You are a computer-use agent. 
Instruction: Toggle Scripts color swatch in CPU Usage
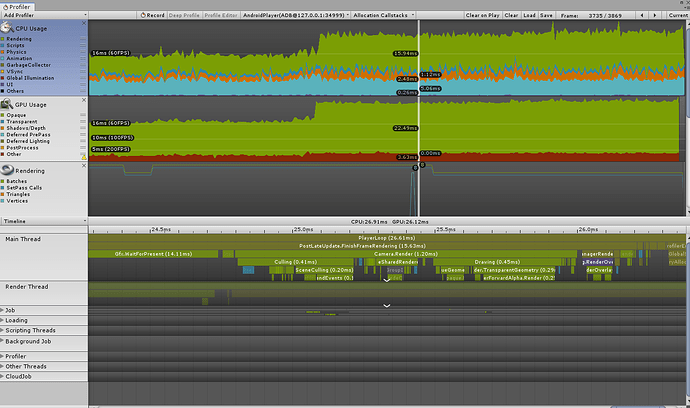pyautogui.click(x=3, y=45)
